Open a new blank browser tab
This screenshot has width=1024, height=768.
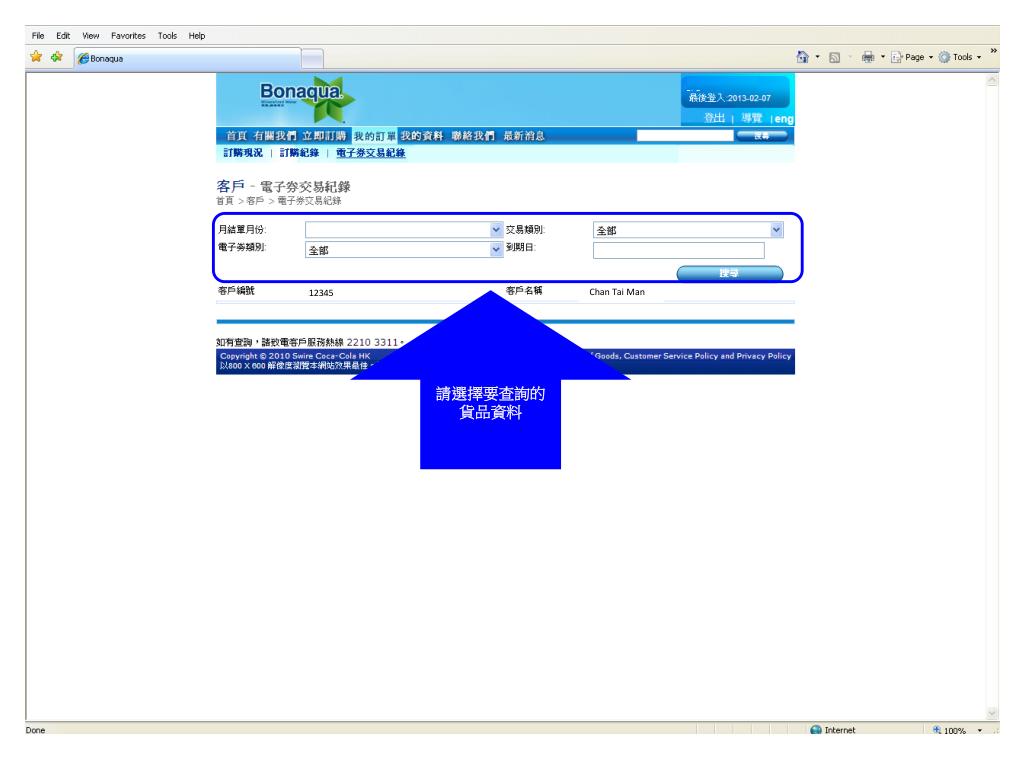[313, 58]
